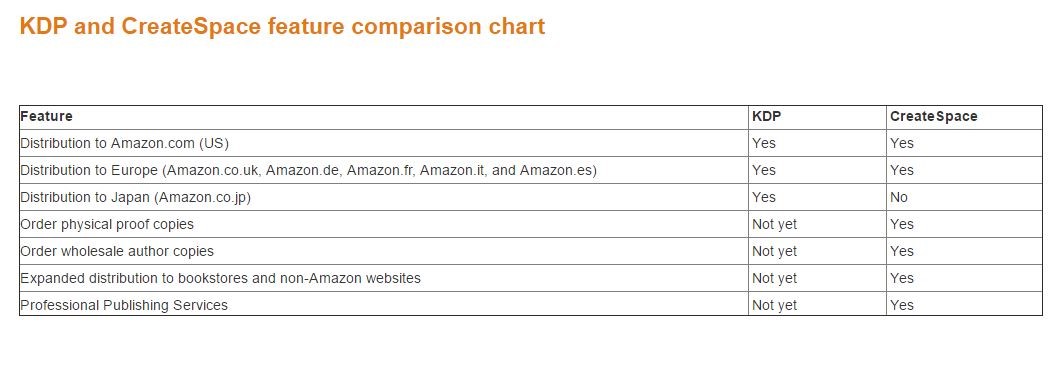Click the Distribution to Amazon.com (US) row
The width and height of the screenshot is (1060, 366).
tap(531, 143)
